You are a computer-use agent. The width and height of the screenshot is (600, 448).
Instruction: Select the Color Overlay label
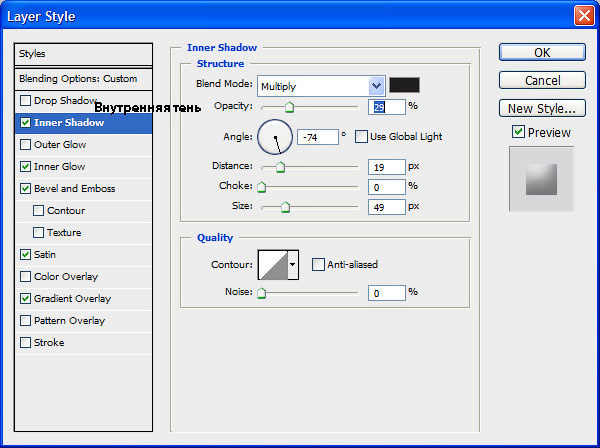(x=66, y=277)
